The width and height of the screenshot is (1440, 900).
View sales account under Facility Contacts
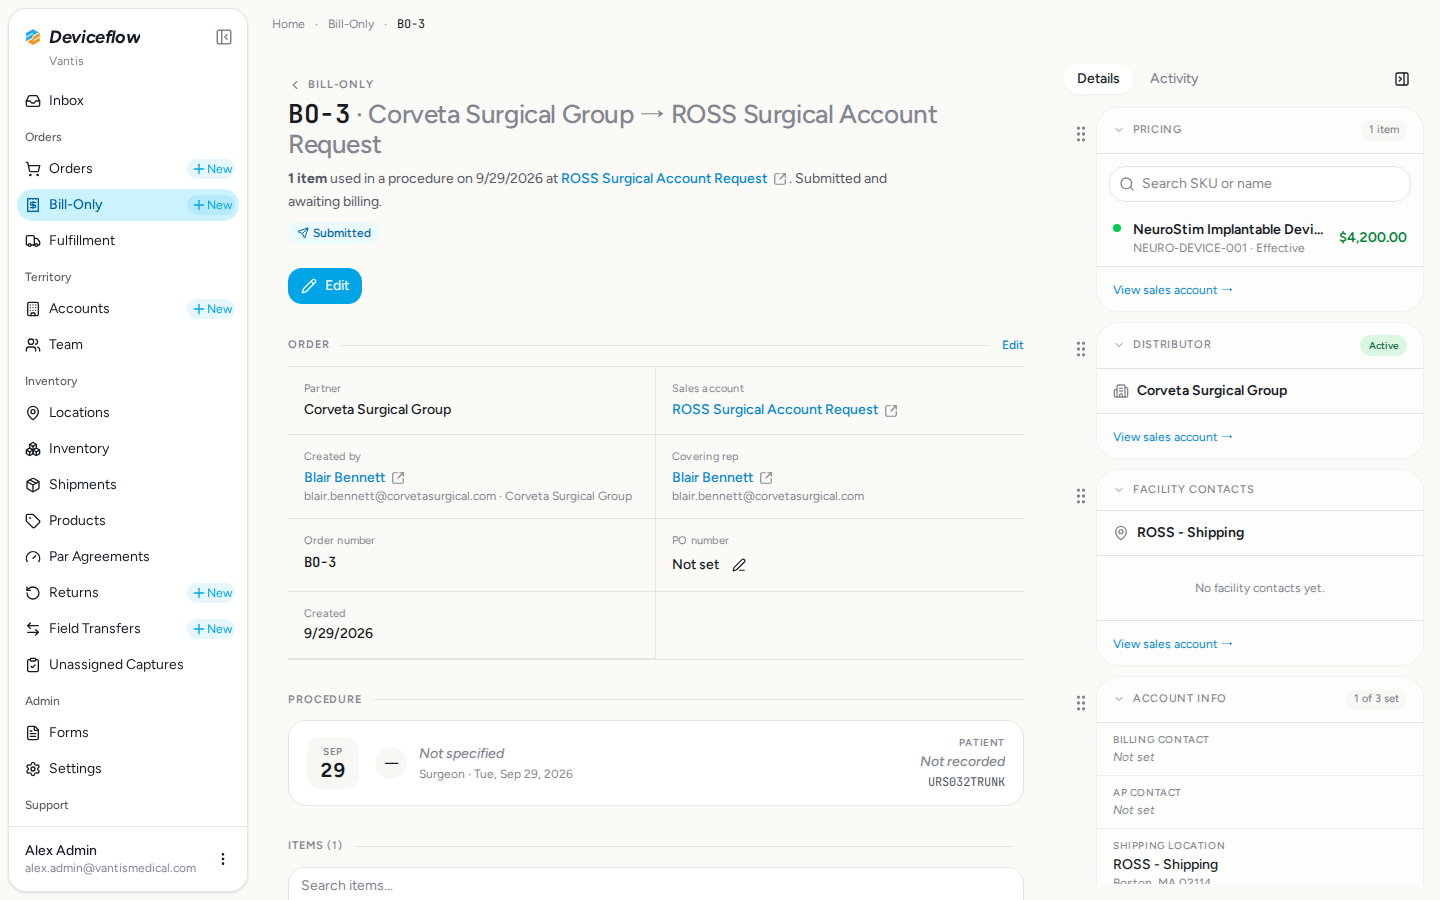point(1173,644)
